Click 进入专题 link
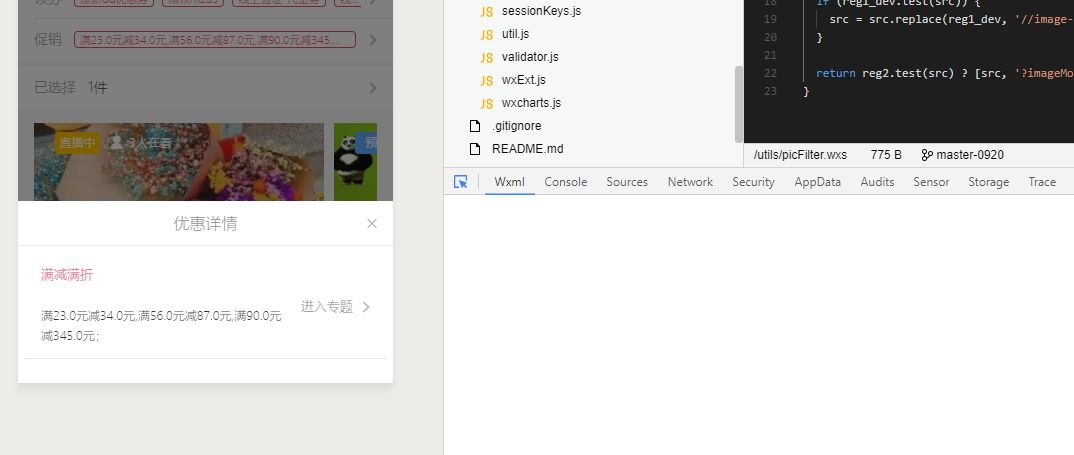The height and width of the screenshot is (455, 1074). pyautogui.click(x=327, y=306)
